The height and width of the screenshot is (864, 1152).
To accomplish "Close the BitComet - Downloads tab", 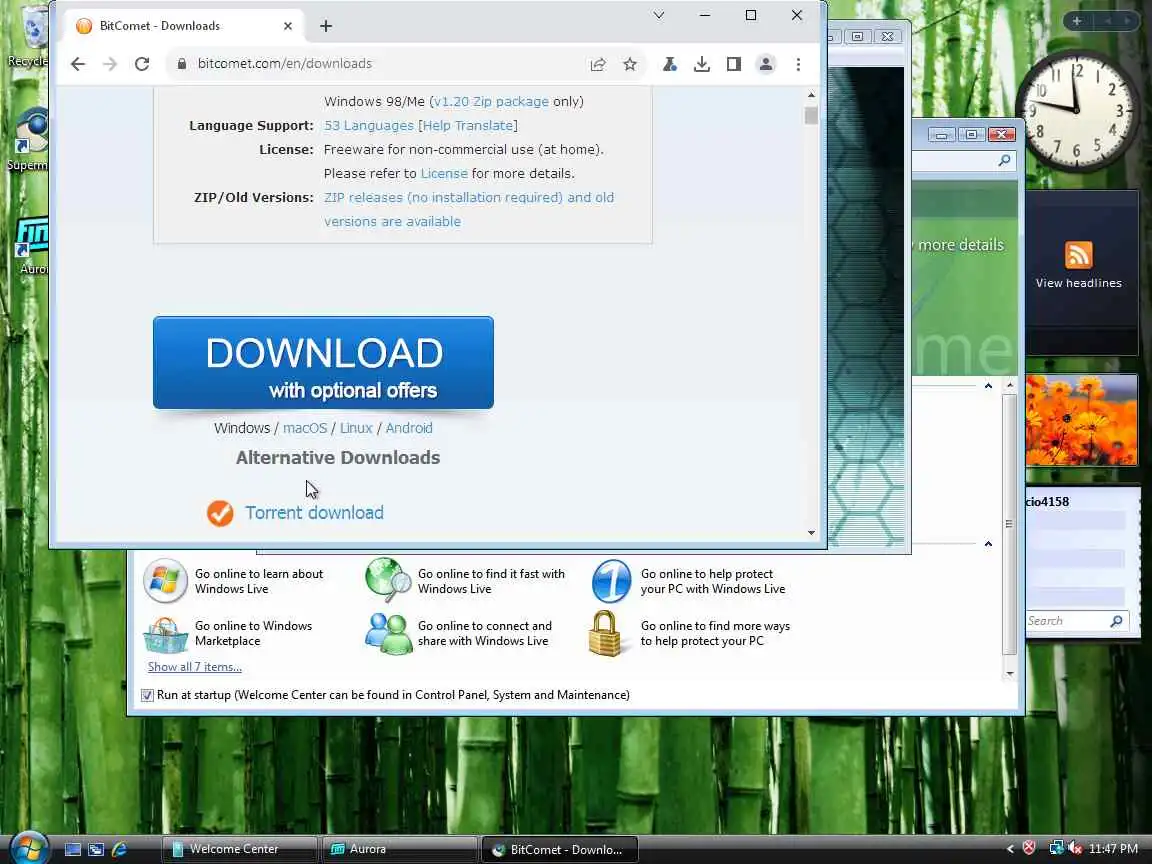I will coord(288,26).
